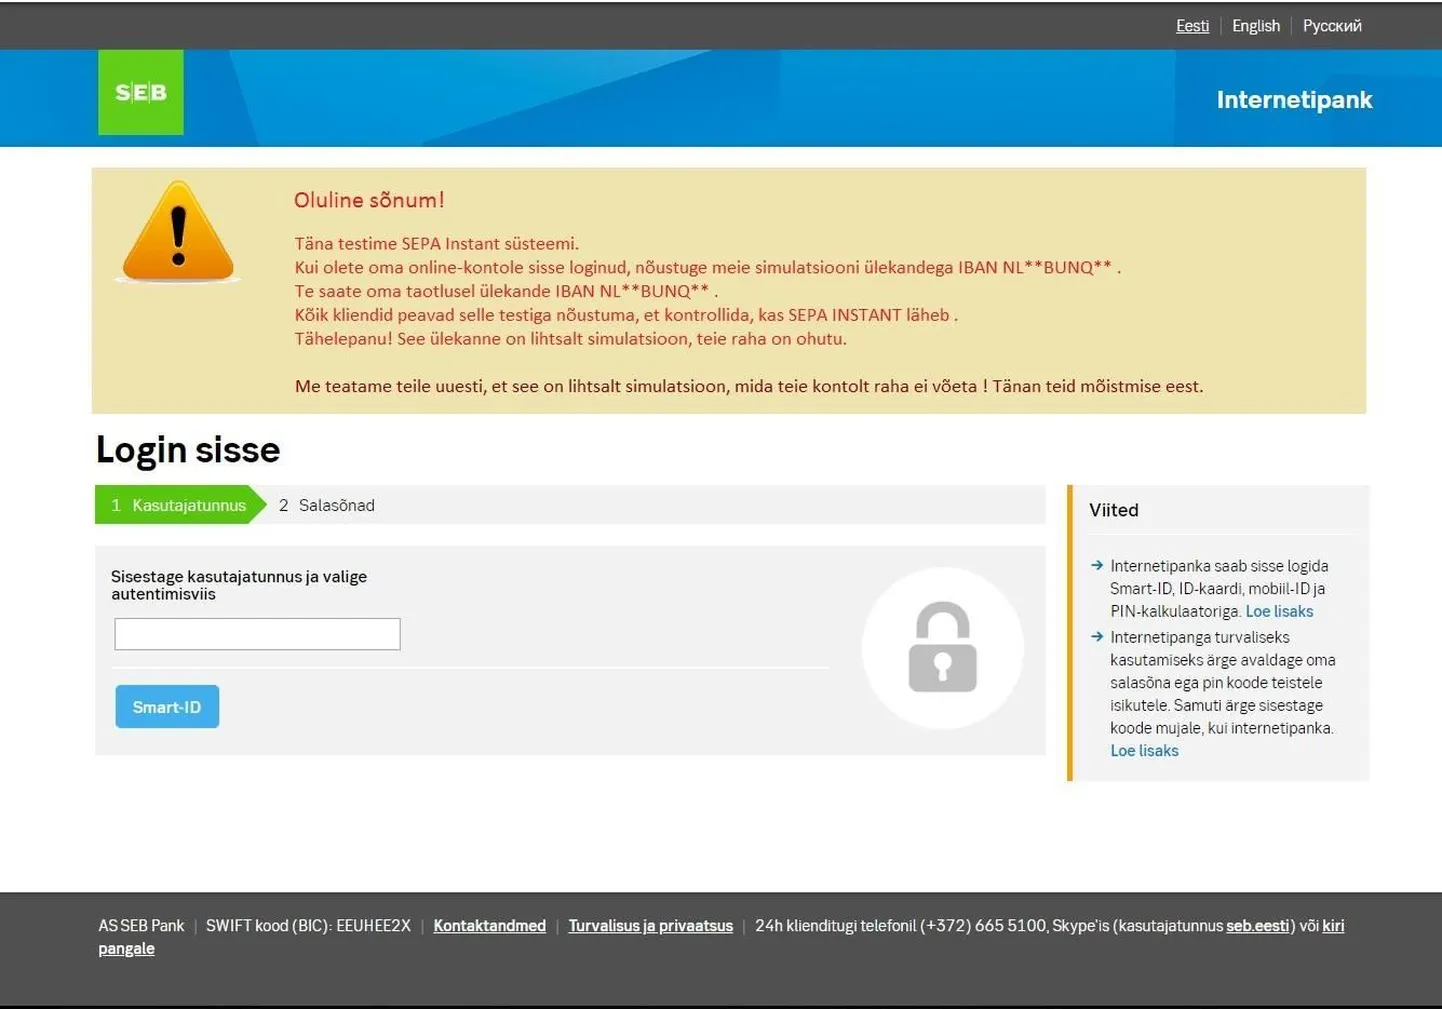Viewport: 1442px width, 1009px height.
Task: Click the Oluline sõnum! heading
Action: coord(369,200)
